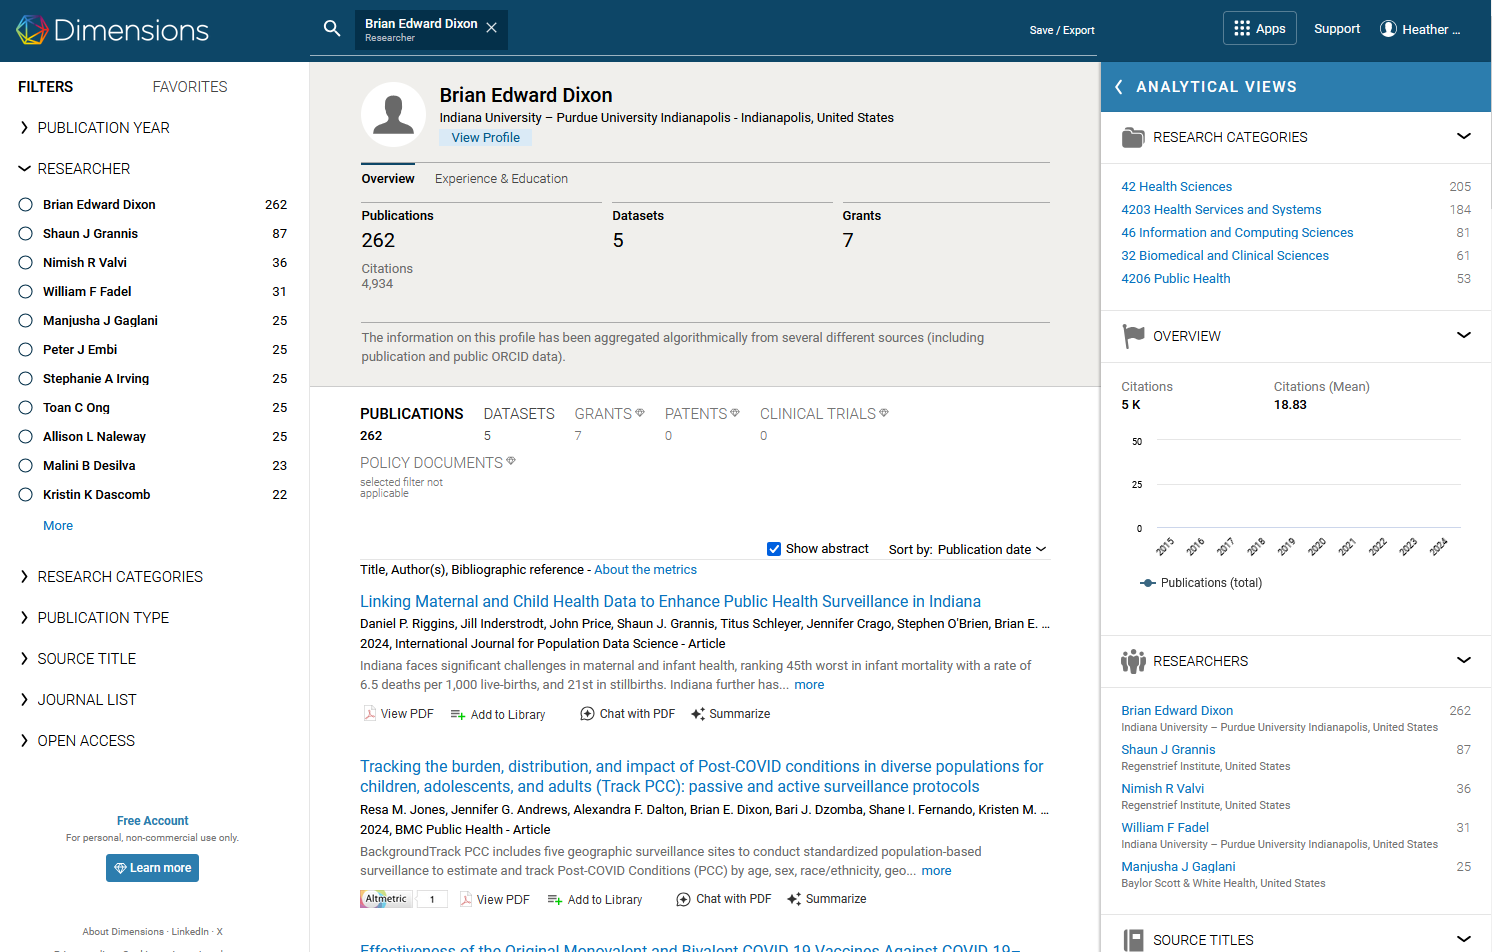
Task: Open View PDF for the Linking Maternal article
Action: coord(398,714)
